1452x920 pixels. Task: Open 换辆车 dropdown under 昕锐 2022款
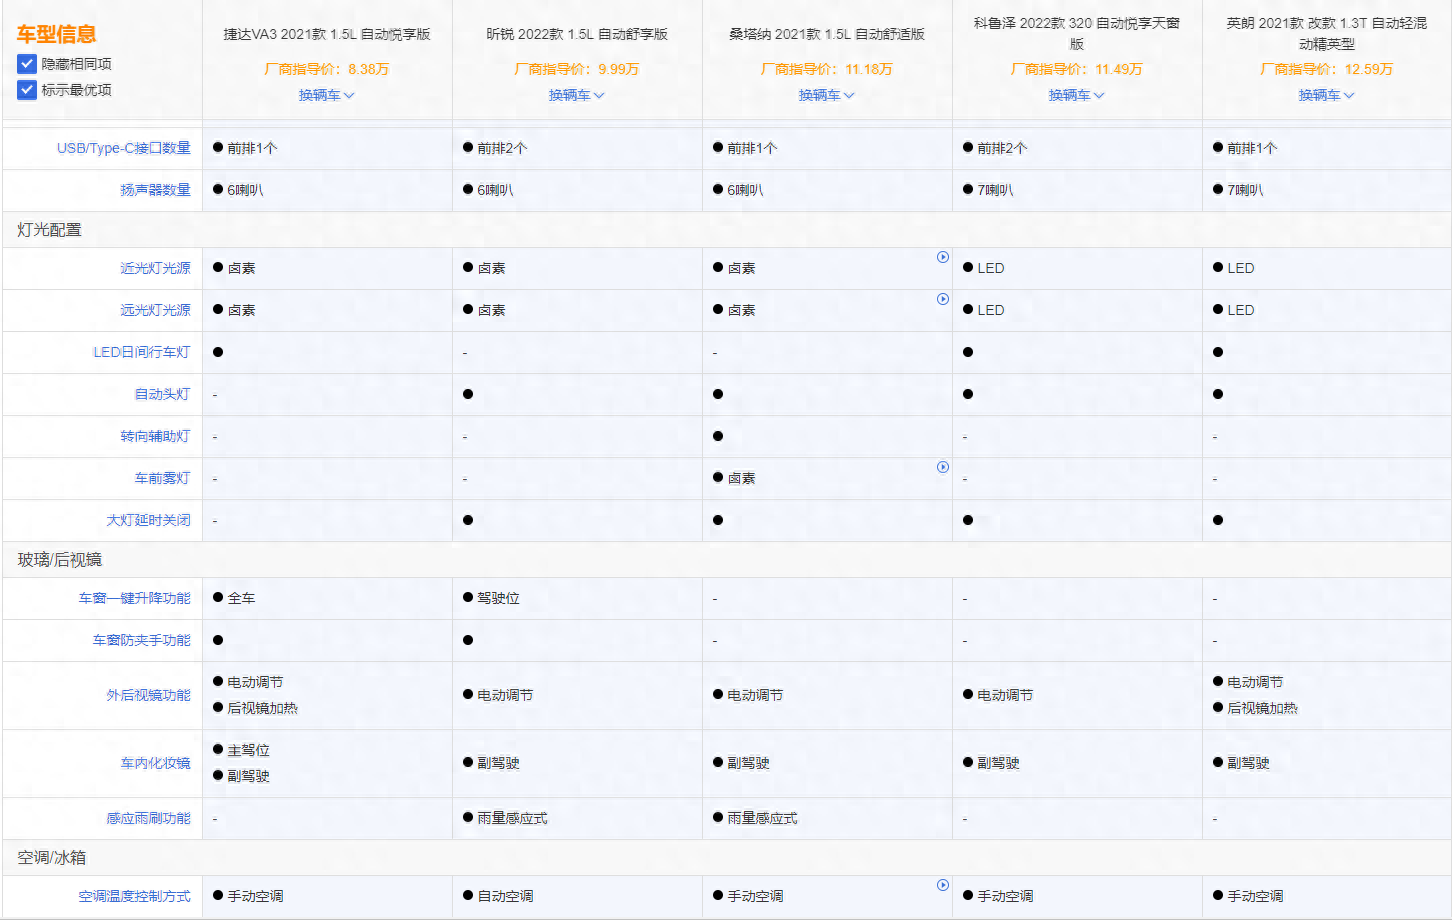pyautogui.click(x=577, y=95)
